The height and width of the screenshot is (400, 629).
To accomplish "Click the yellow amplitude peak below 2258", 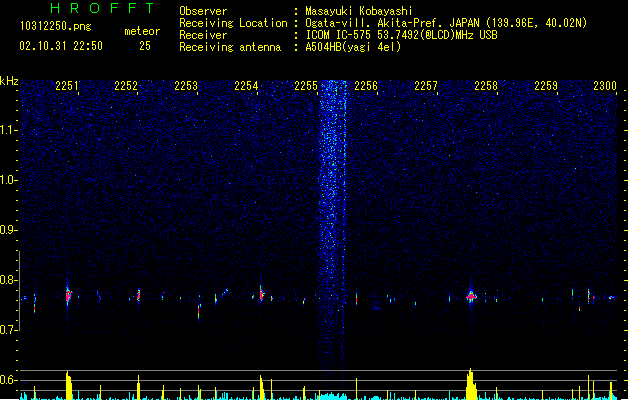I will (x=471, y=384).
